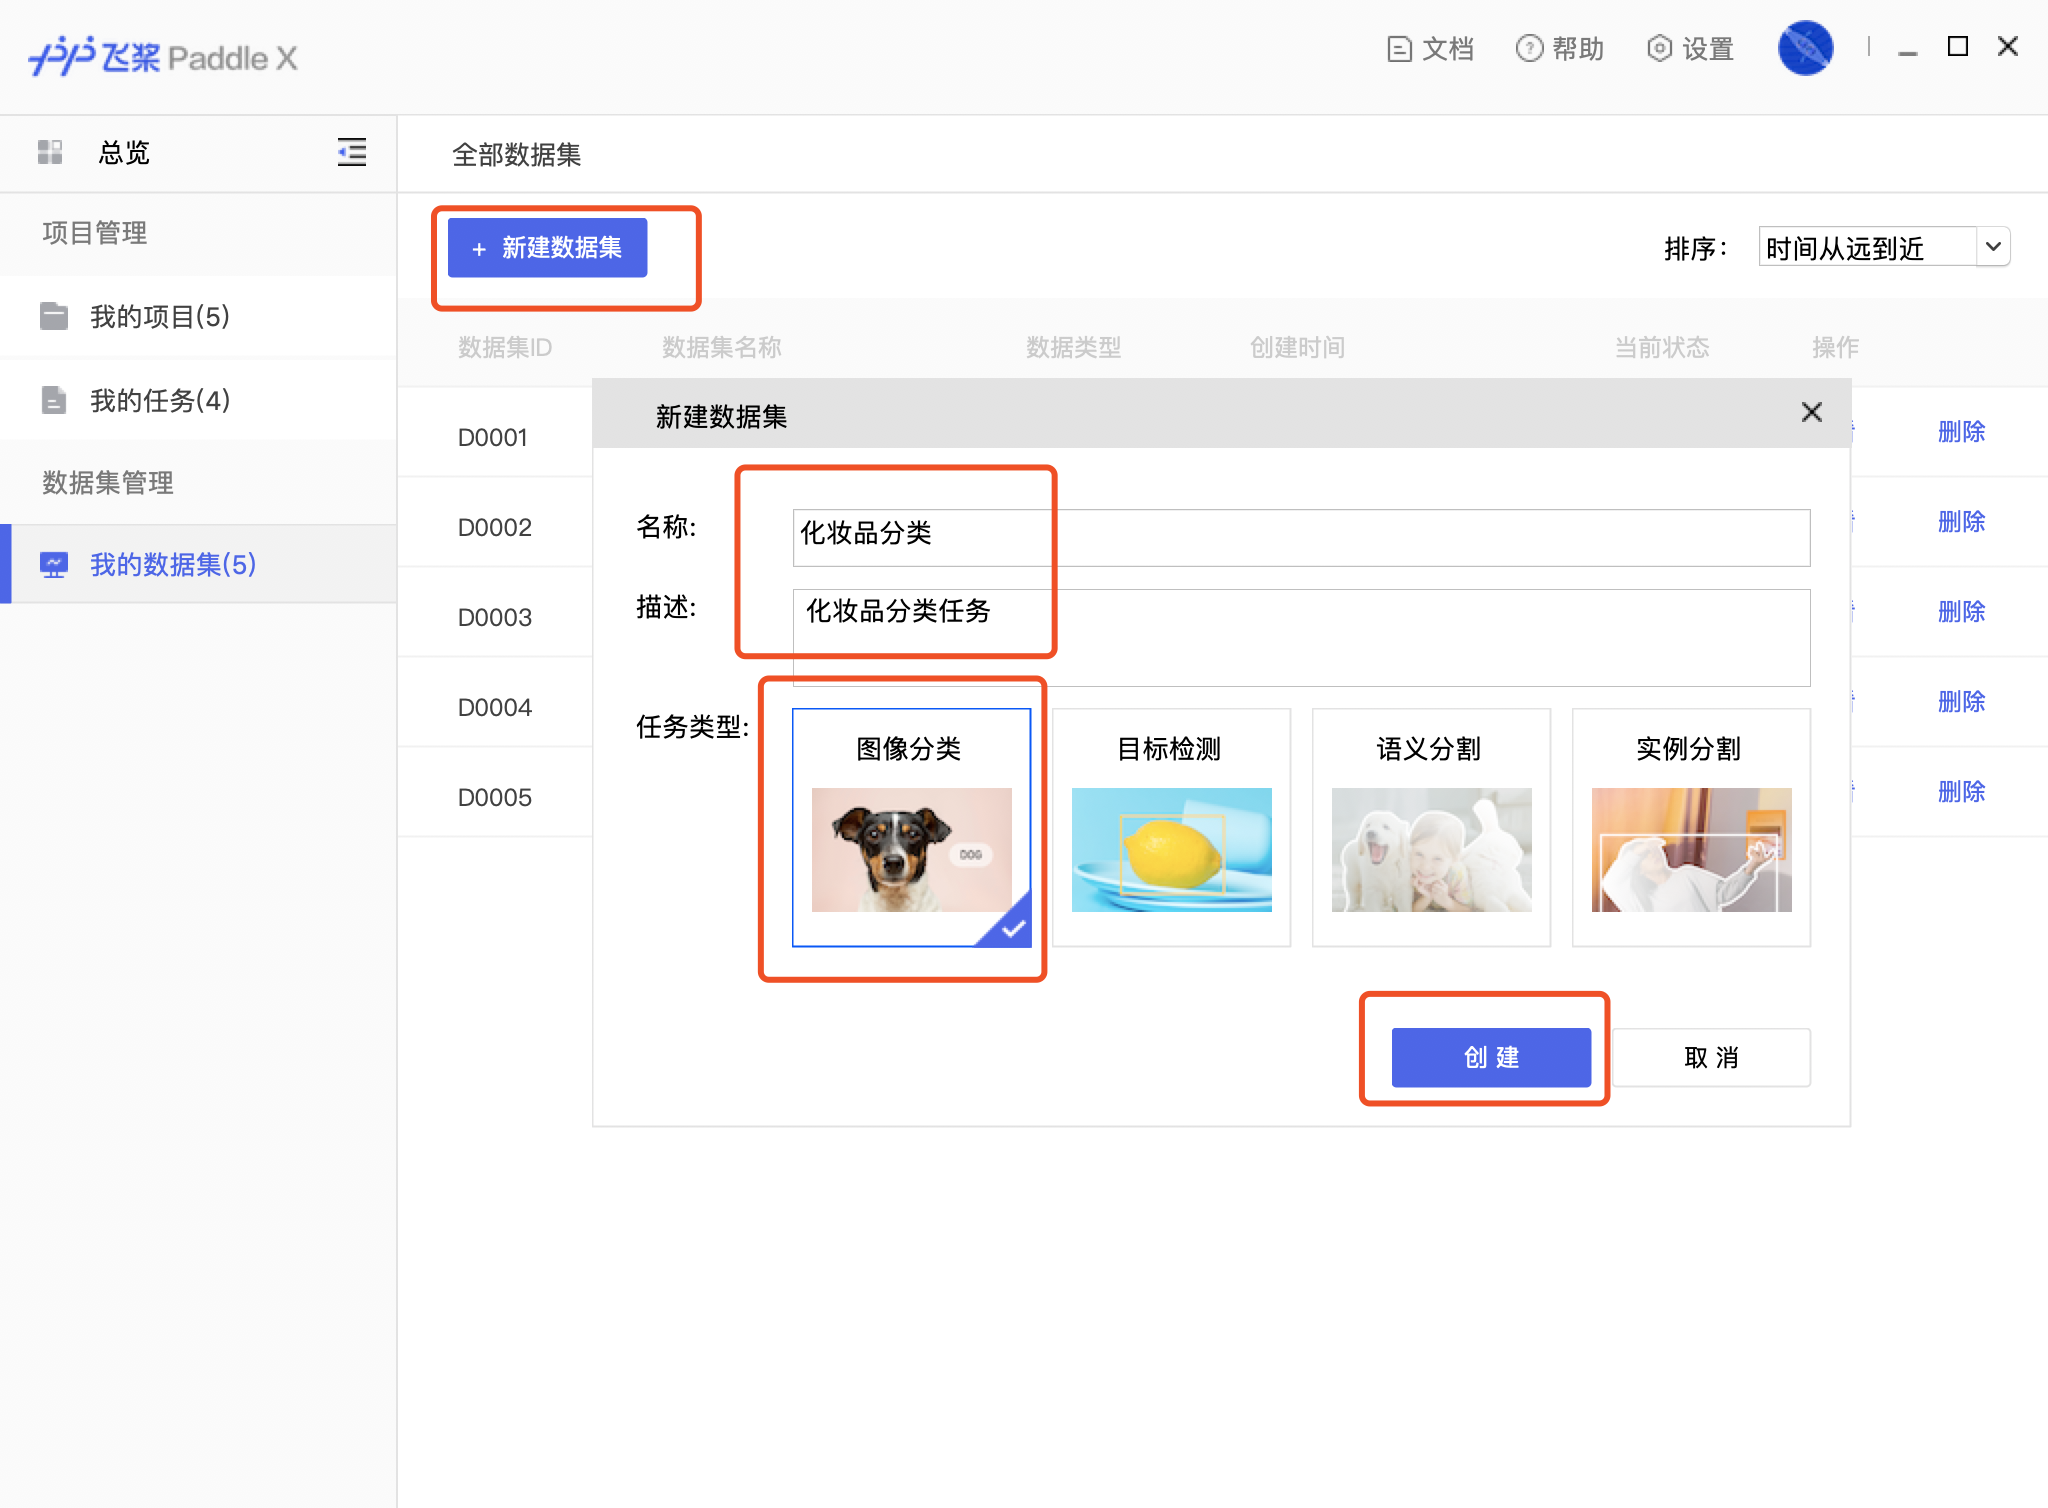The image size is (2048, 1508).
Task: Open the 排序 sort dropdown
Action: (1884, 247)
